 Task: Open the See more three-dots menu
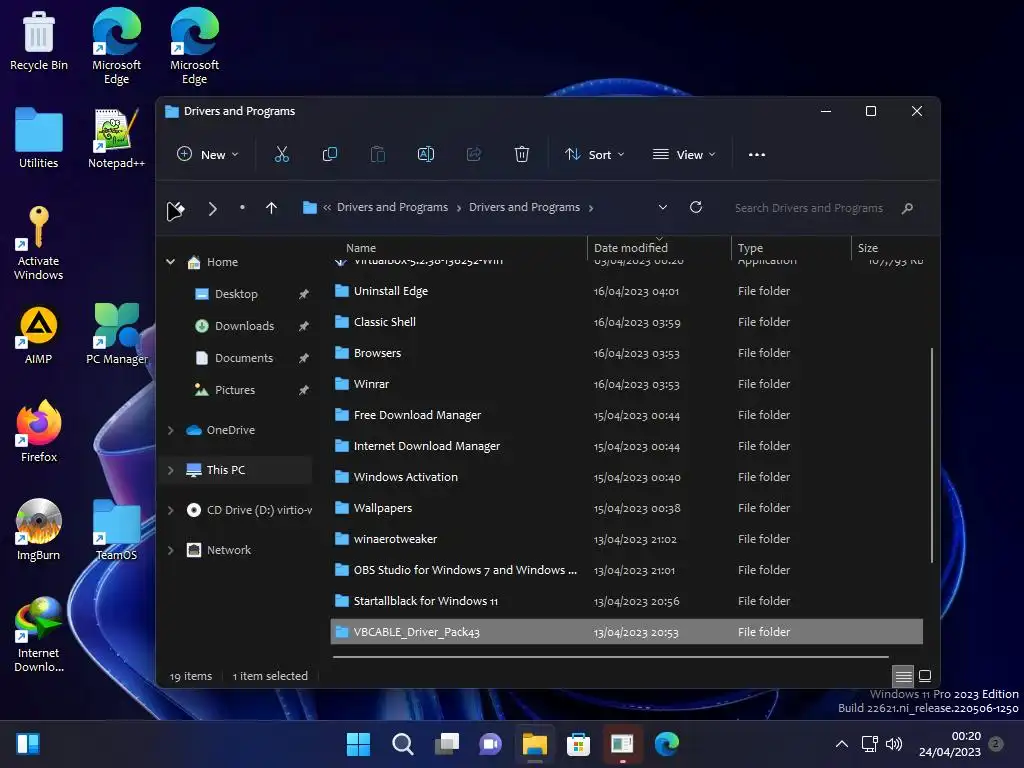(x=757, y=155)
